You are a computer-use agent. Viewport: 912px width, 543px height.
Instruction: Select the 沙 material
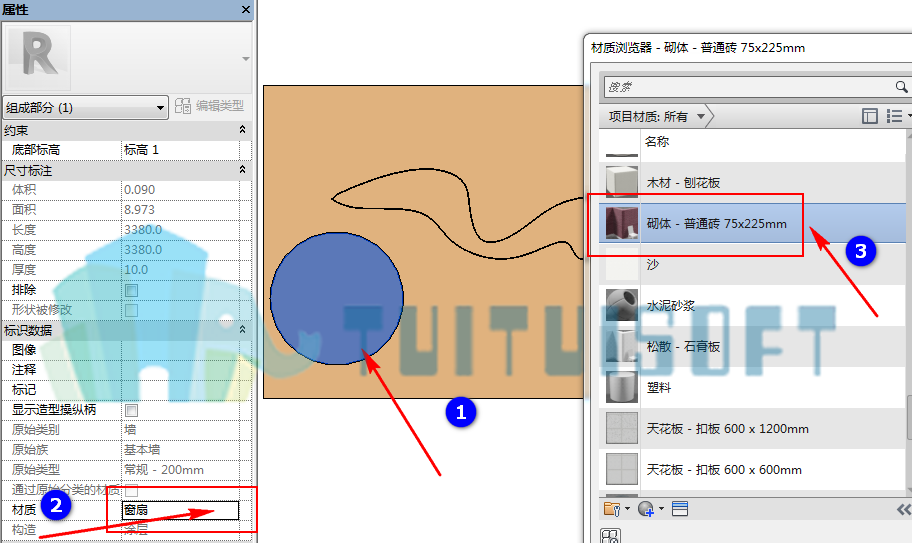coord(753,265)
